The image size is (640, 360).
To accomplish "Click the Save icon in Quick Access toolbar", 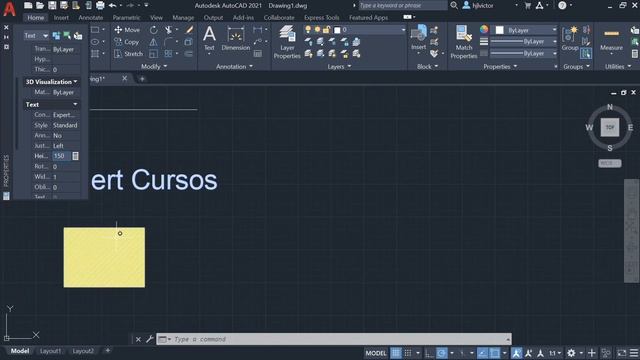I will click(x=52, y=5).
